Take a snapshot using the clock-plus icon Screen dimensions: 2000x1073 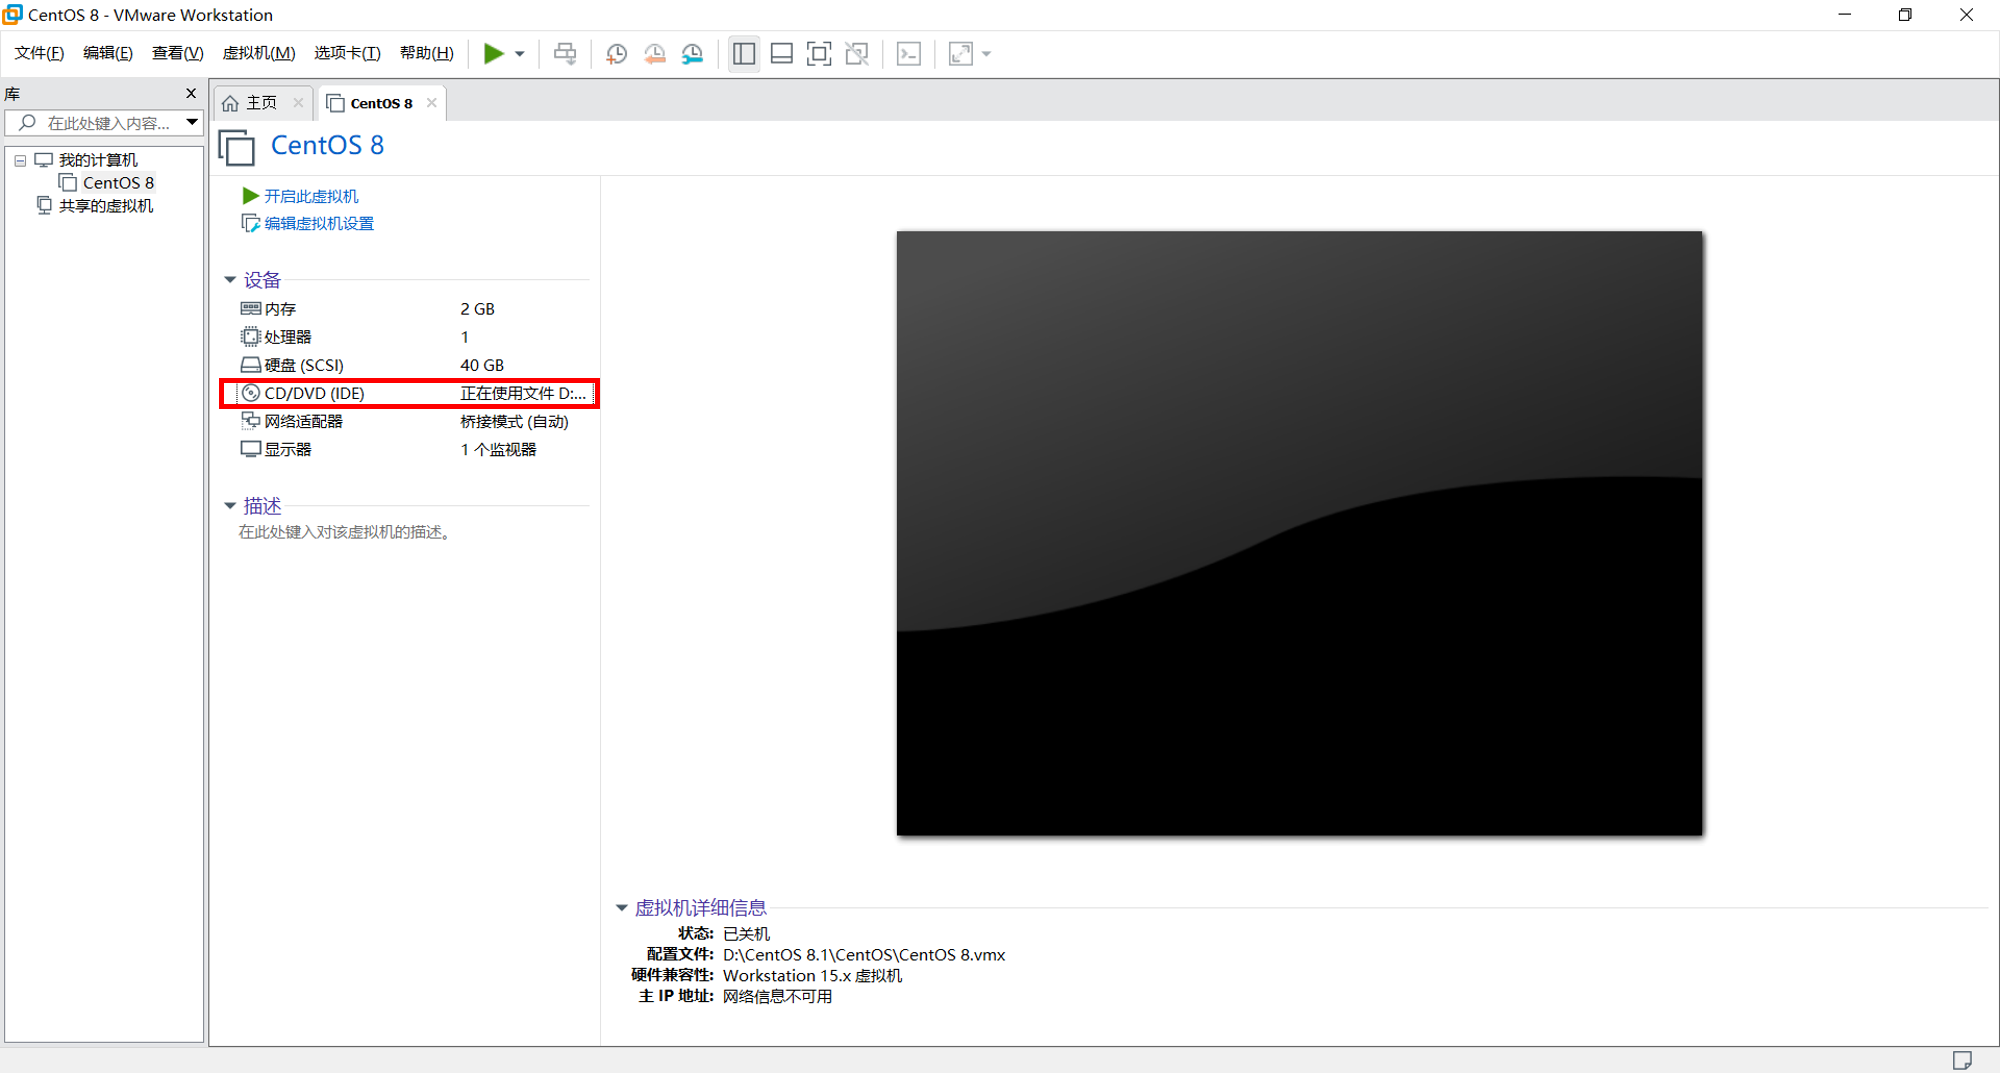tap(617, 54)
